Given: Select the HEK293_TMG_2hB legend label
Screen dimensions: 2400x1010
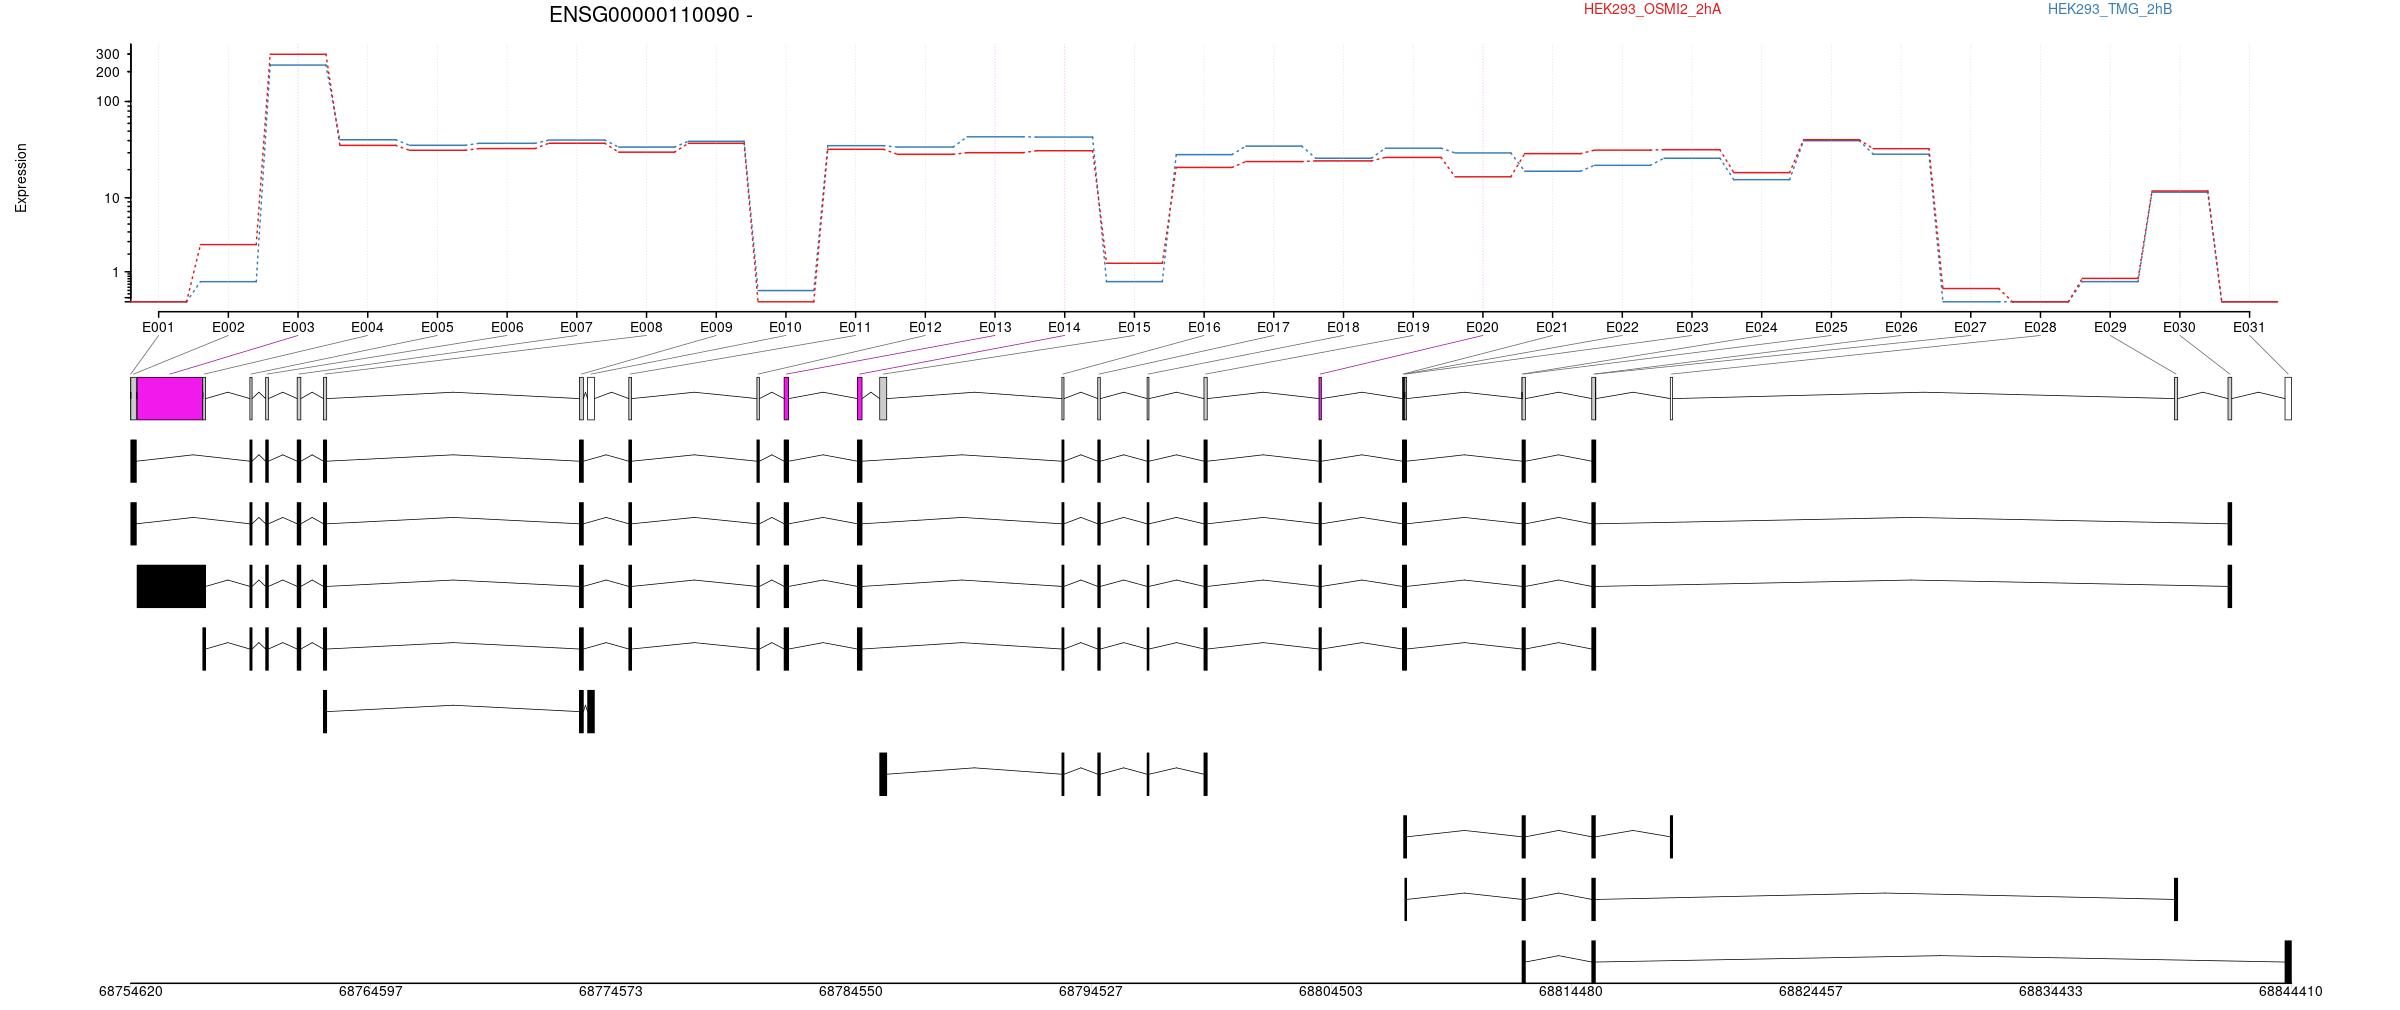Looking at the screenshot, I should pos(2110,9).
